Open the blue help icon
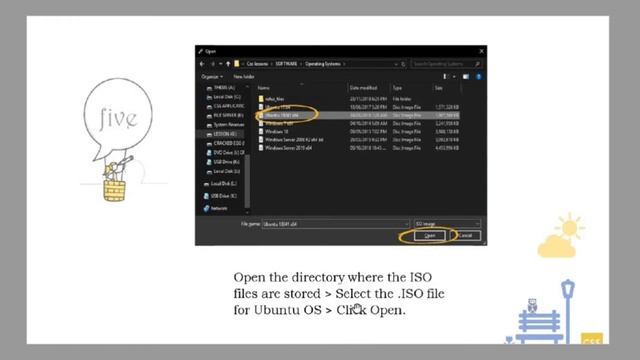 [479, 77]
